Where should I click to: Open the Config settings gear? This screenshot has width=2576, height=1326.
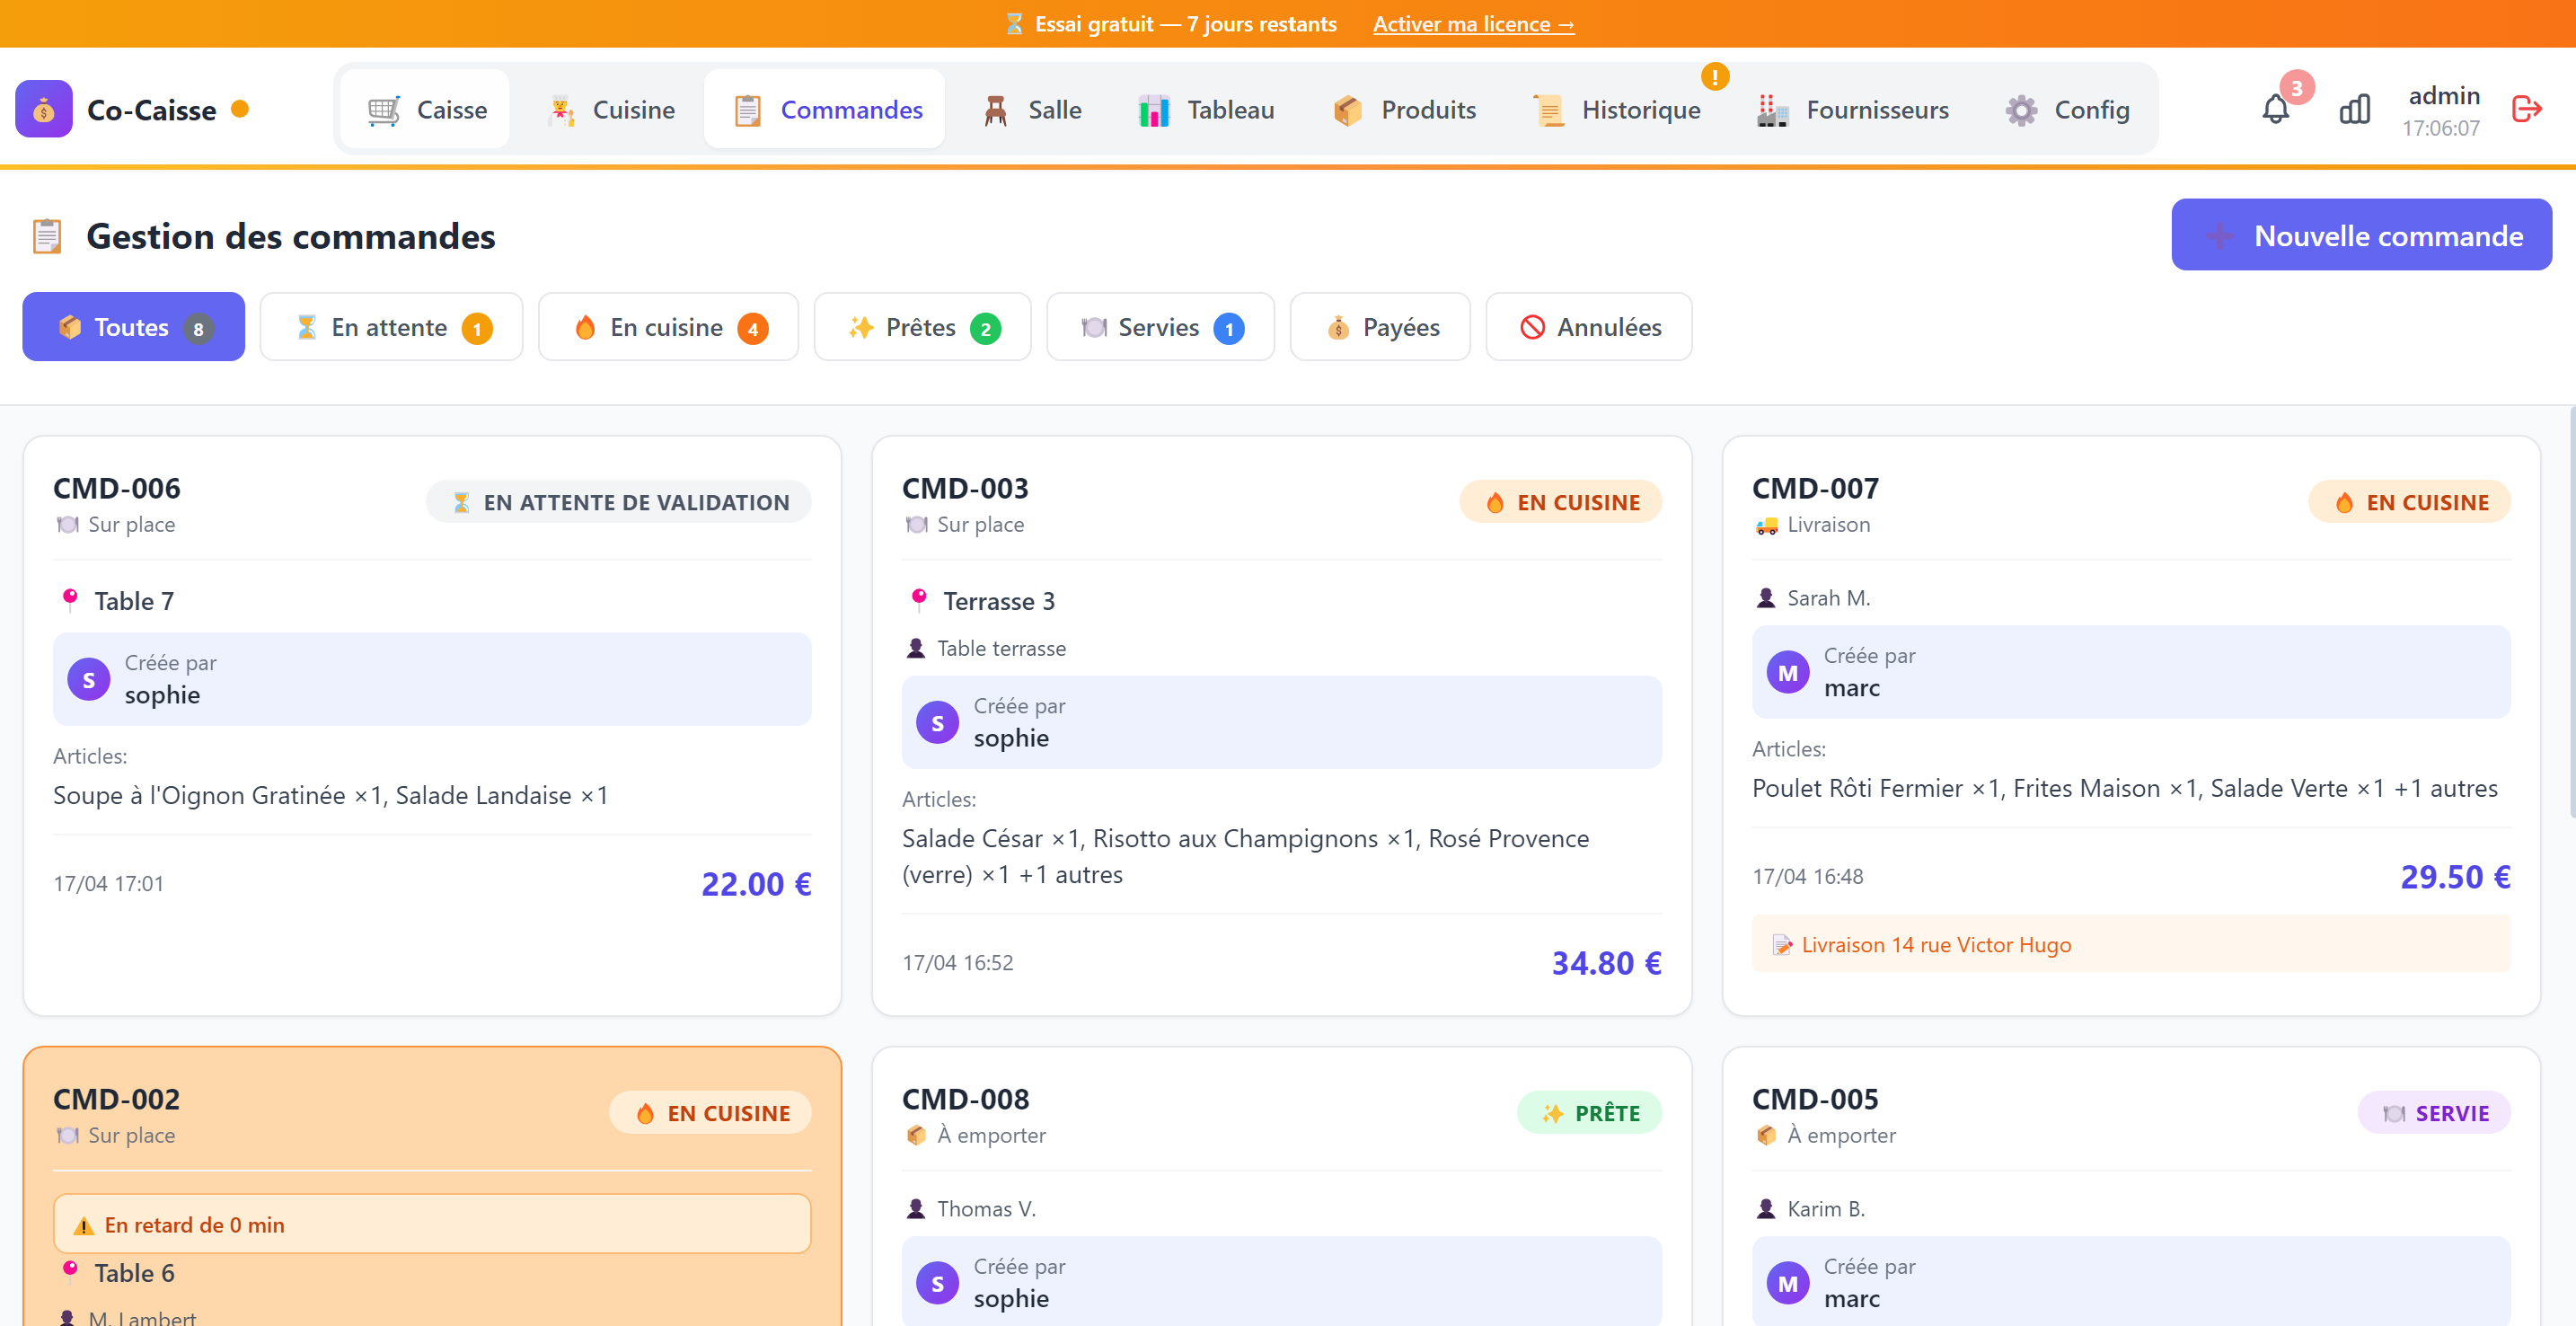click(2067, 109)
